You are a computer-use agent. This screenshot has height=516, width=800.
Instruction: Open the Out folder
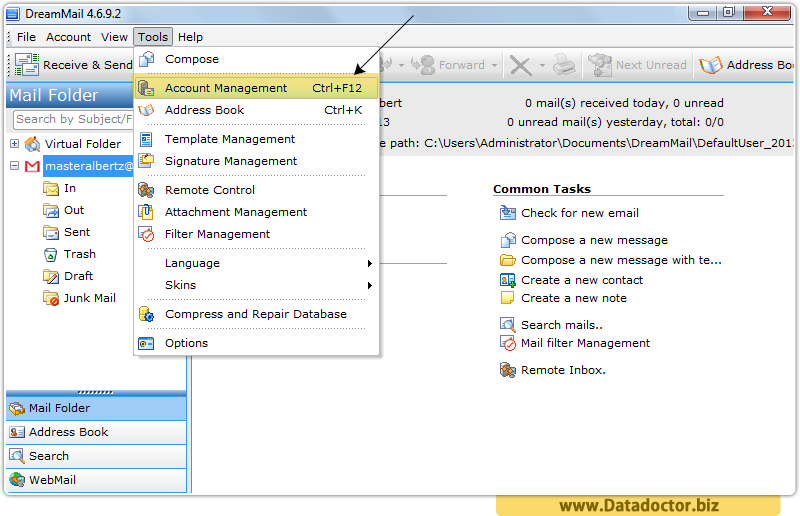[74, 210]
